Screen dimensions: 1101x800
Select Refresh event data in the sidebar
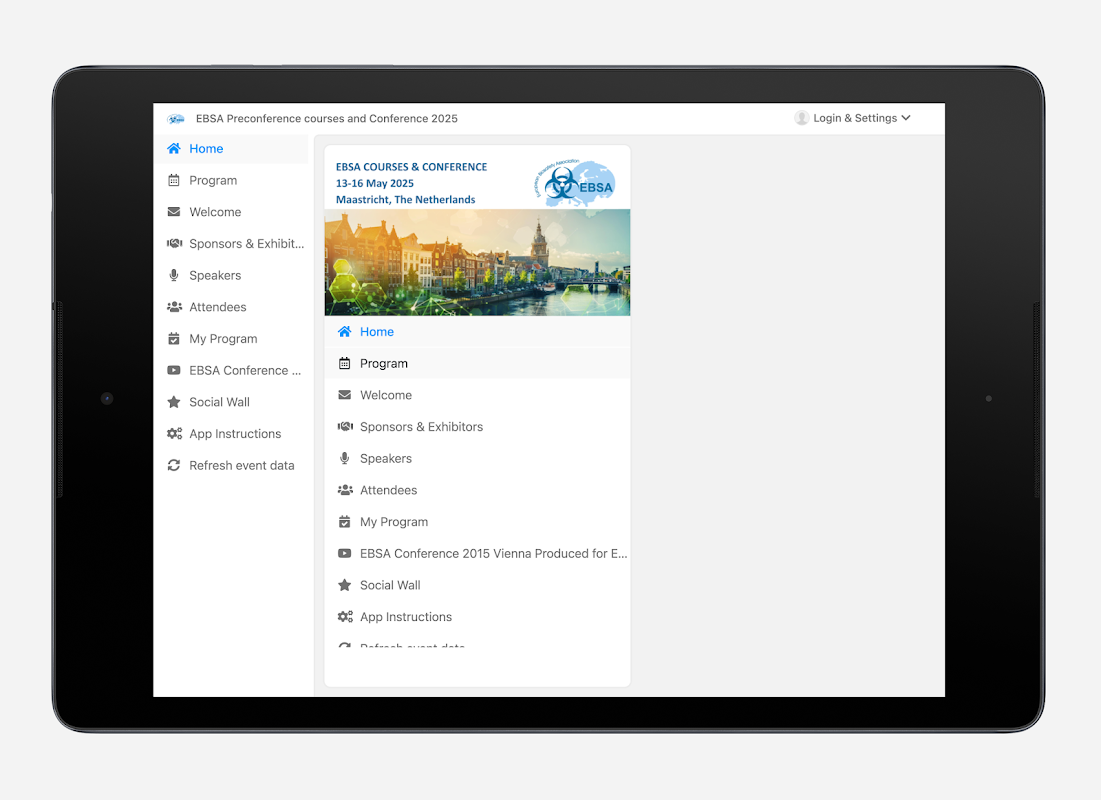[231, 465]
